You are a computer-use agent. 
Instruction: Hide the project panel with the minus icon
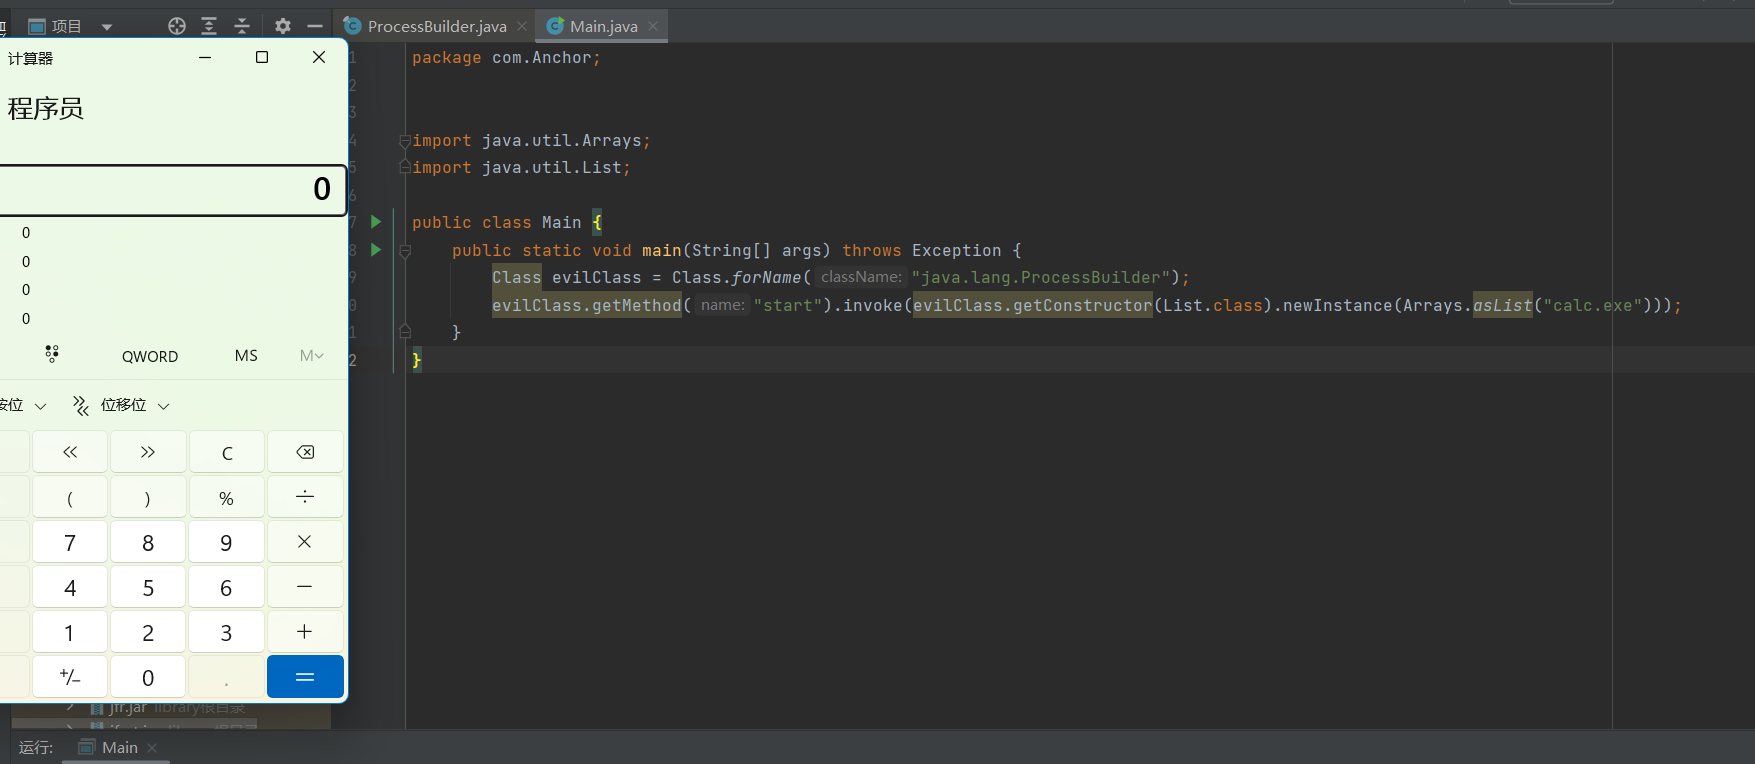315,26
